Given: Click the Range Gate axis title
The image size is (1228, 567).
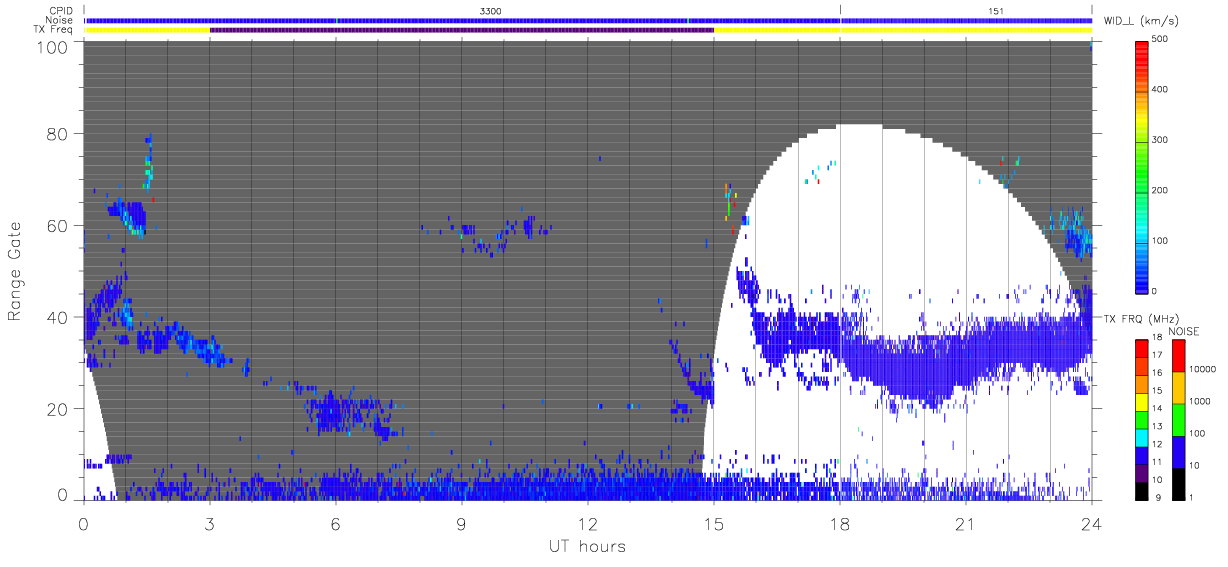Looking at the screenshot, I should tap(15, 271).
